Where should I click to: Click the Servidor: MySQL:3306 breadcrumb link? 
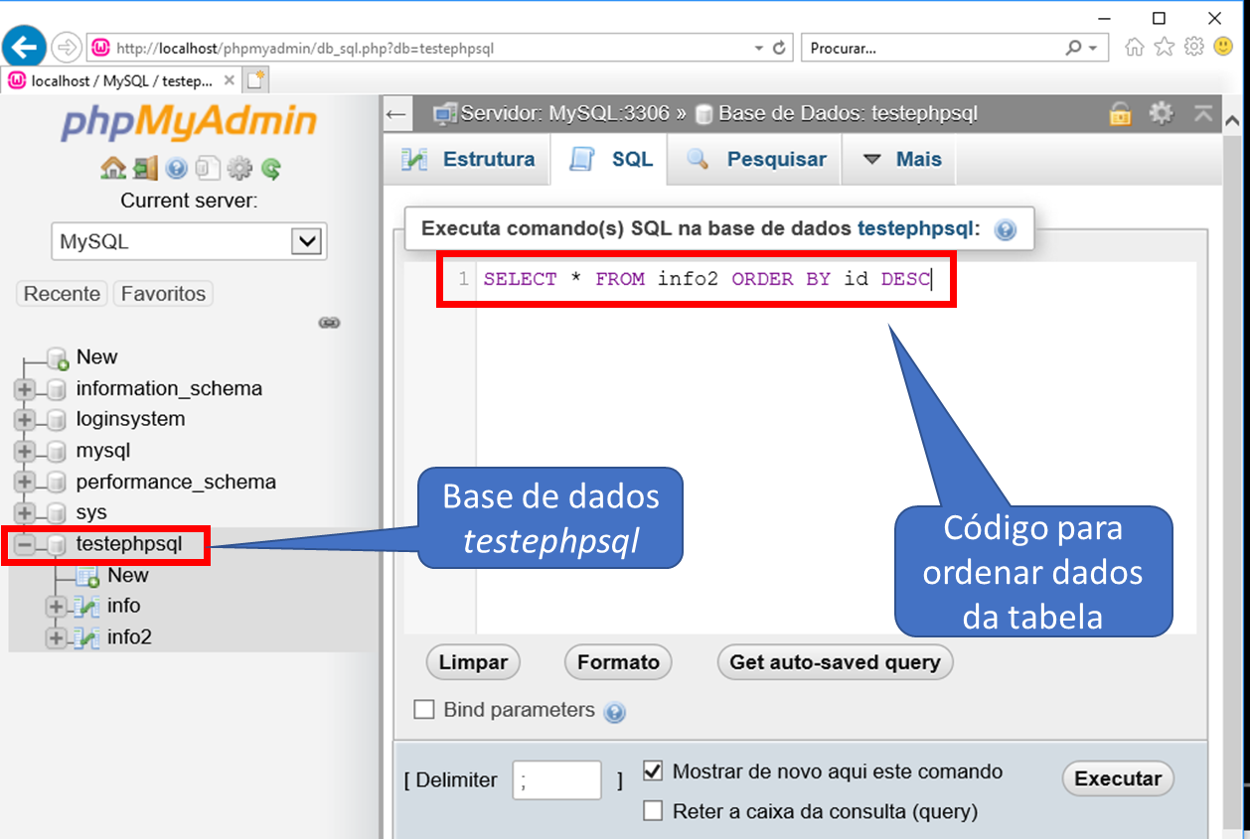pyautogui.click(x=565, y=114)
